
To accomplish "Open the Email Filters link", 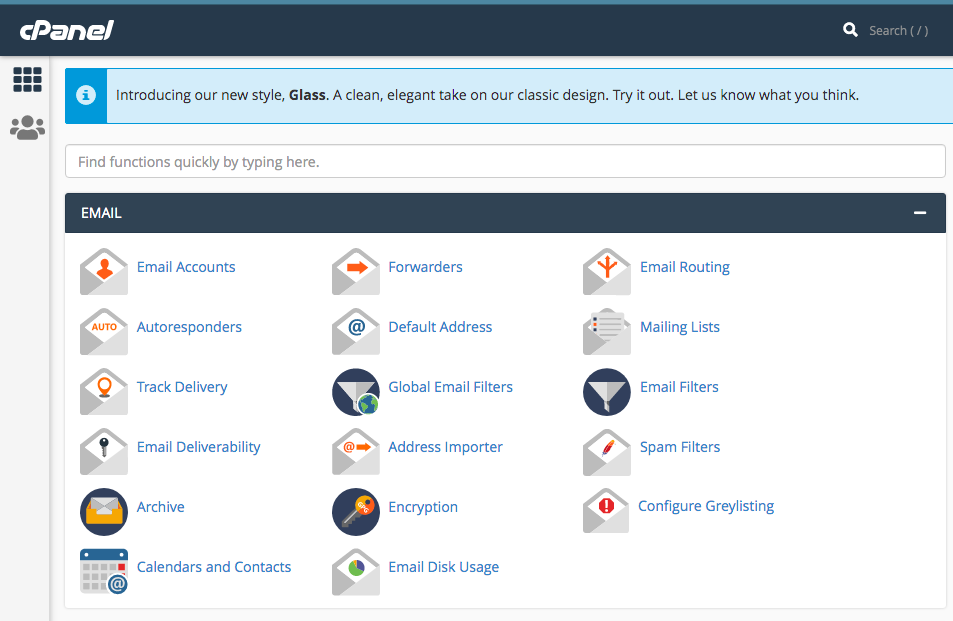I will 679,387.
